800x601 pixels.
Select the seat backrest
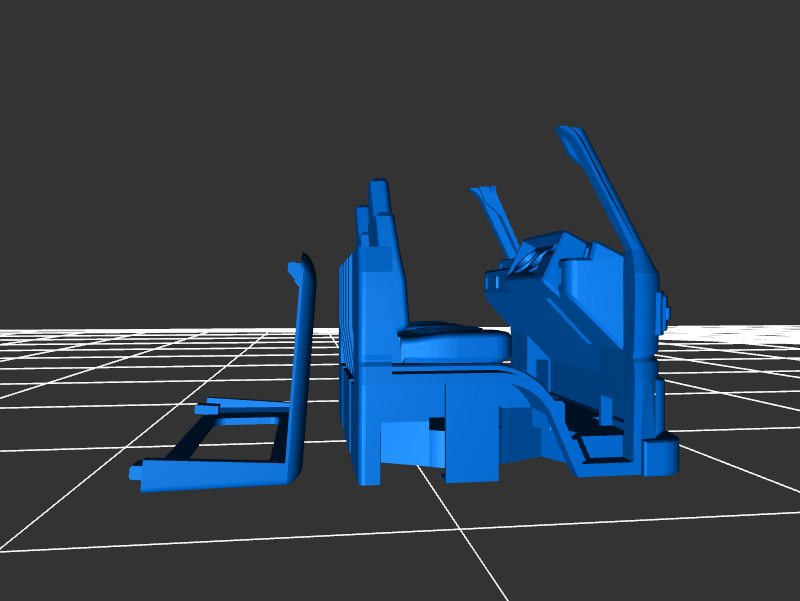[x=385, y=290]
